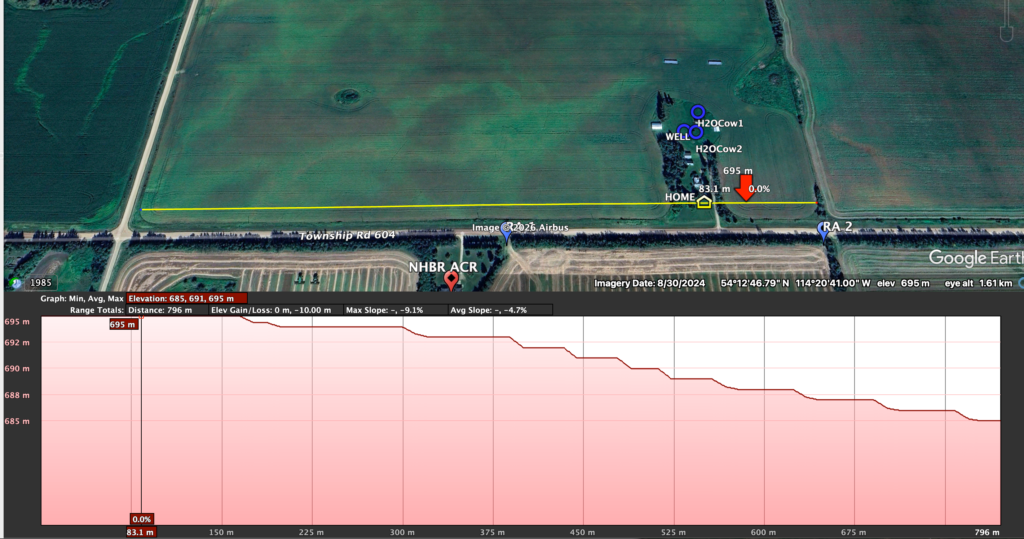This screenshot has width=1024, height=539.
Task: Select the Distance 796 m range total
Action: [166, 310]
